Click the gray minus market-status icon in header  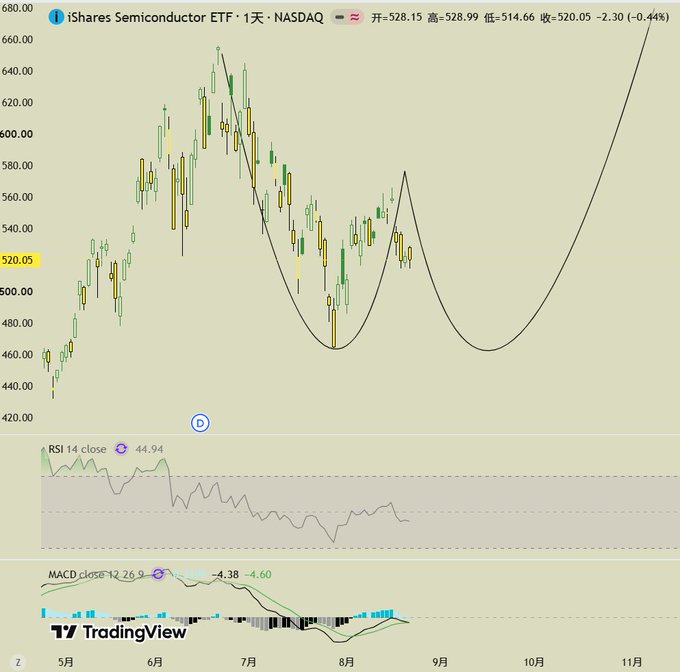click(x=340, y=17)
